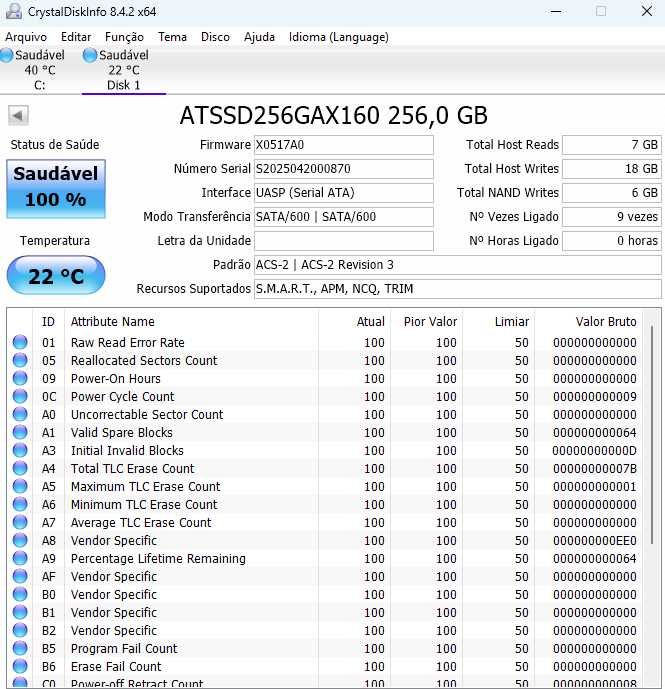Click the empty Letra da Unidade field
The image size is (665, 689).
click(344, 241)
